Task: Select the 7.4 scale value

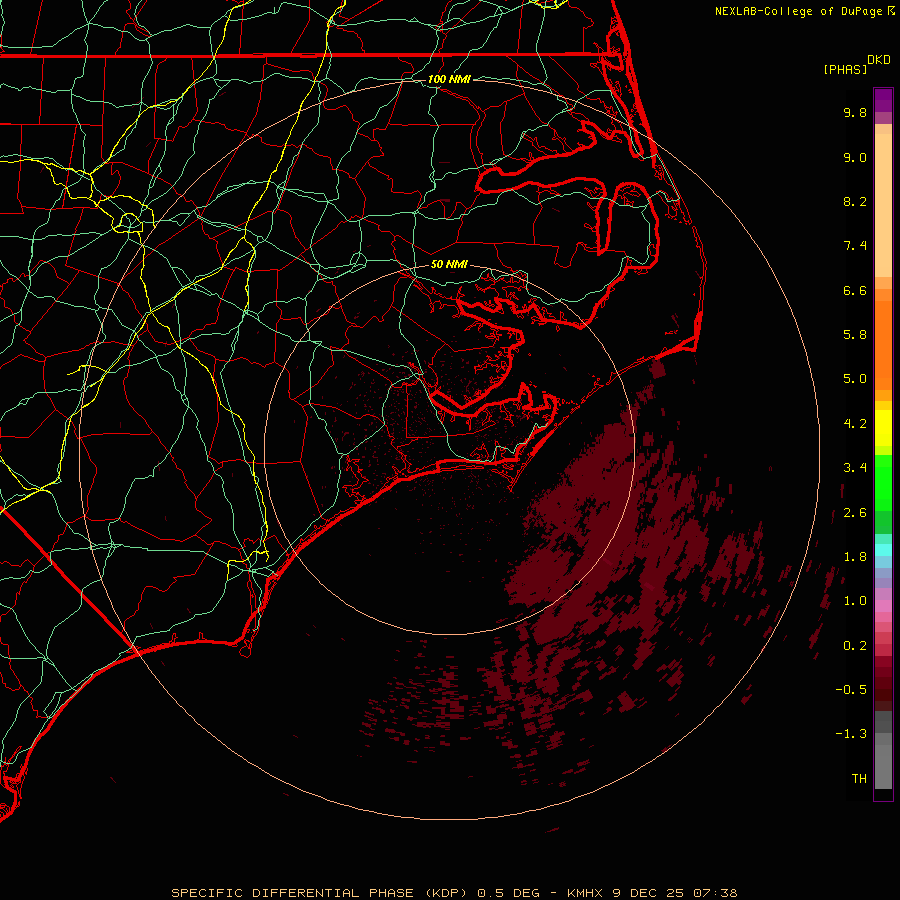Action: coord(855,246)
